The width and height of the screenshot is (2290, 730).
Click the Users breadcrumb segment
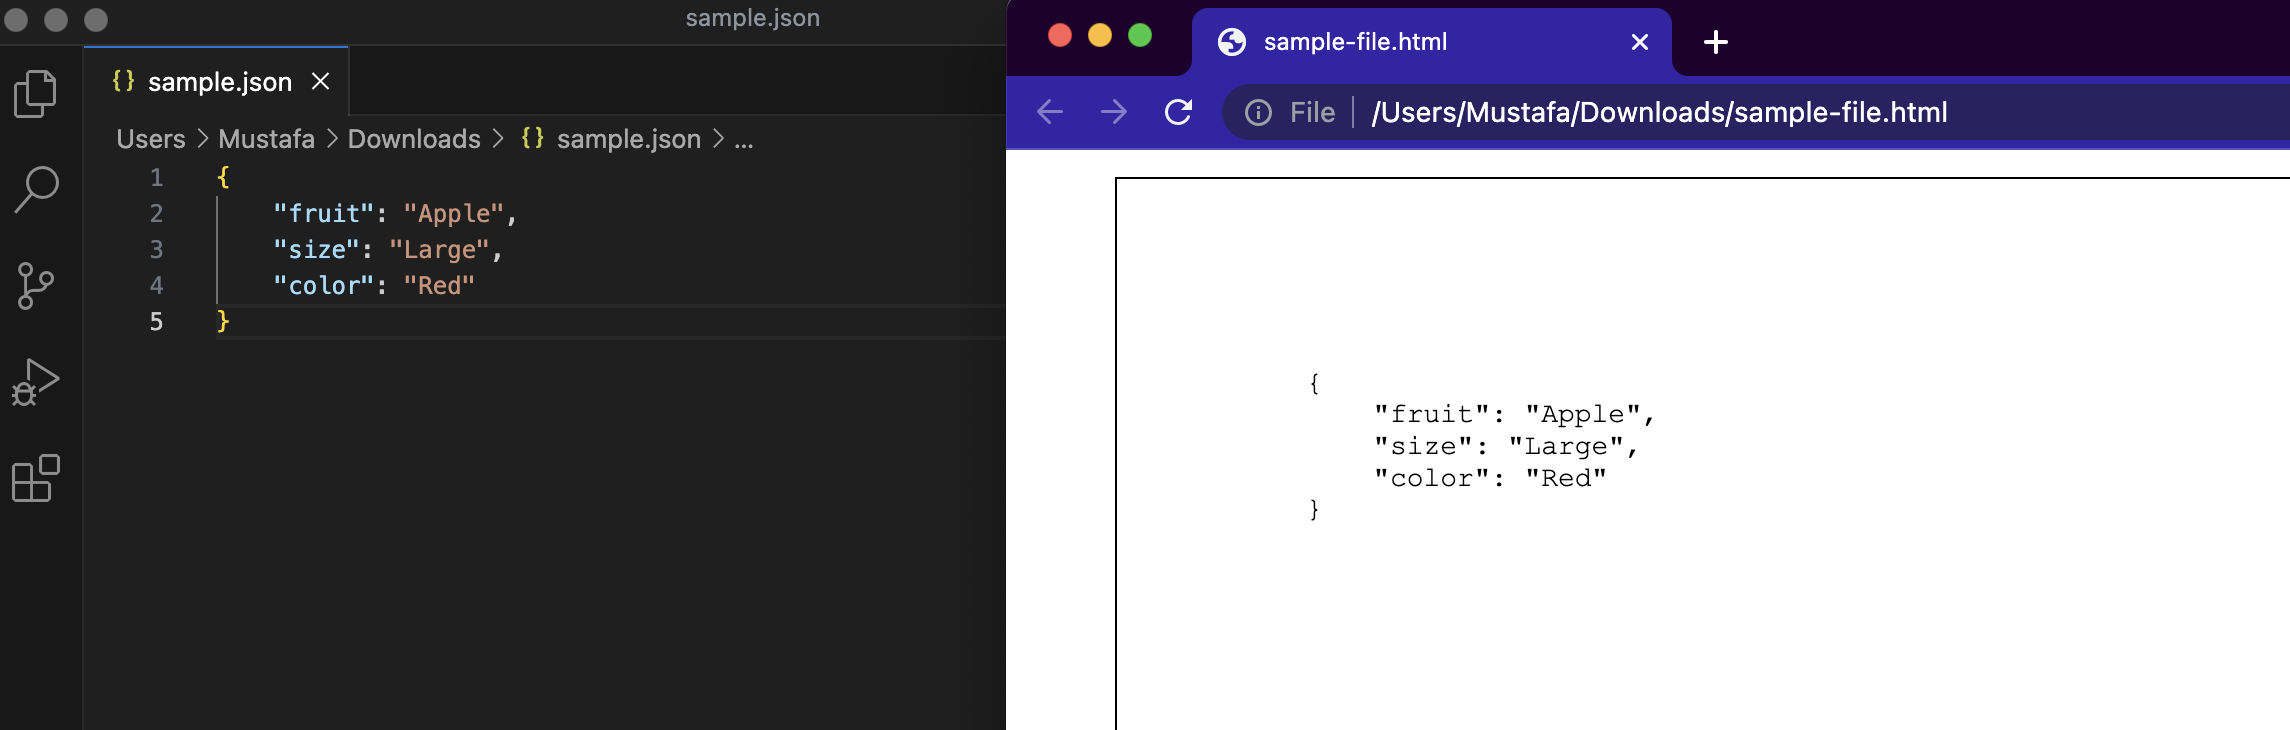point(151,139)
